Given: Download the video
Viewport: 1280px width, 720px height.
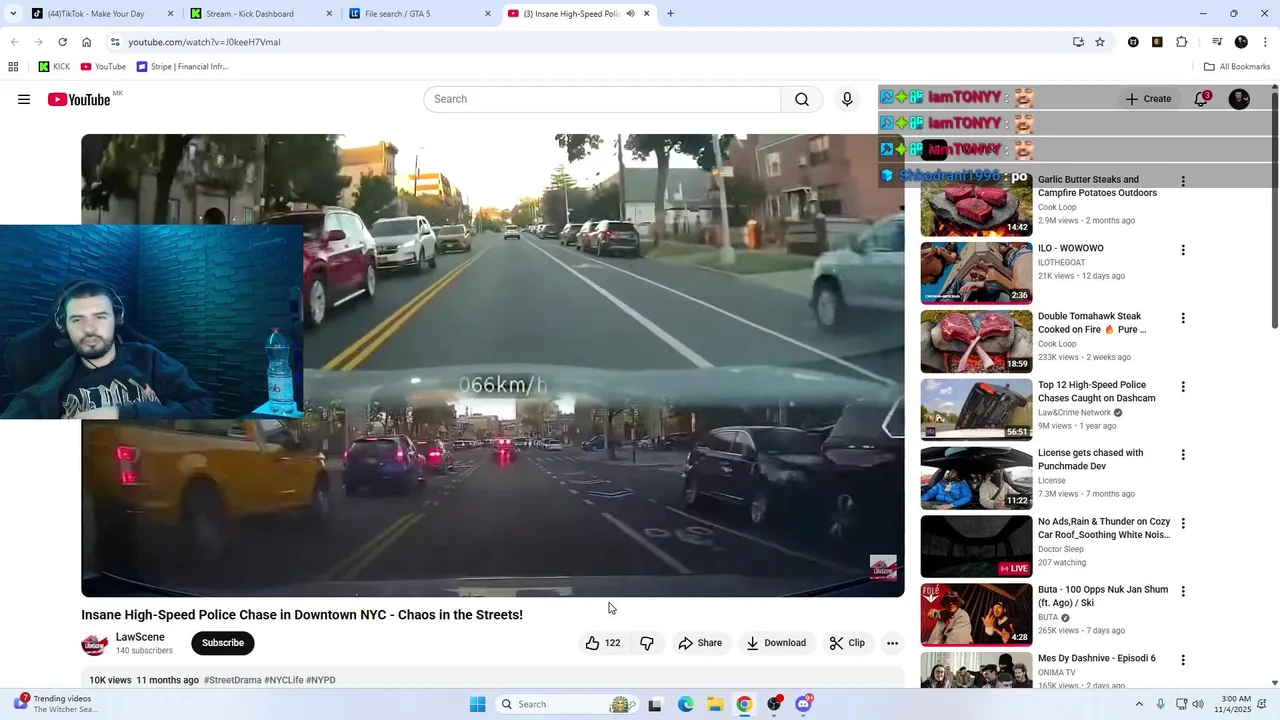Looking at the screenshot, I should click(x=776, y=643).
